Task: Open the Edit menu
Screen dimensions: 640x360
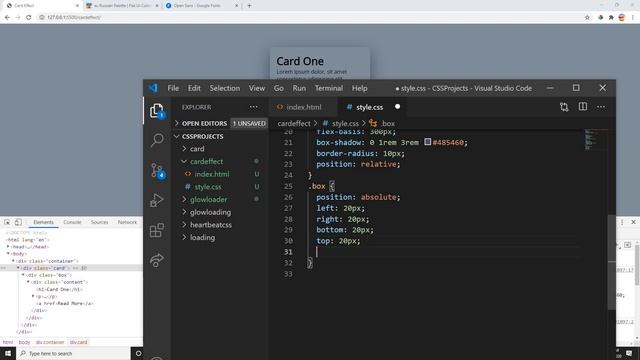Action: coord(194,88)
